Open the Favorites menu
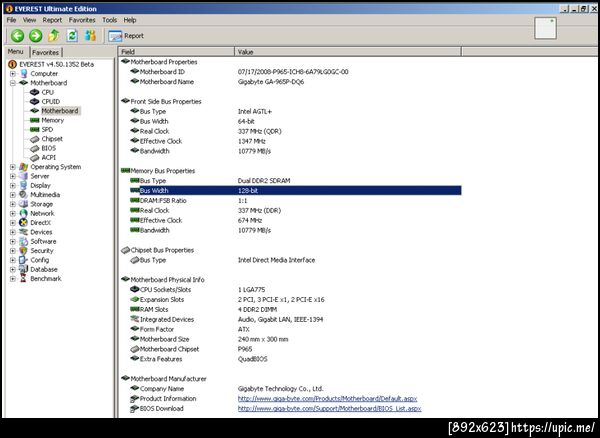Image resolution: width=600 pixels, height=438 pixels. [82, 20]
